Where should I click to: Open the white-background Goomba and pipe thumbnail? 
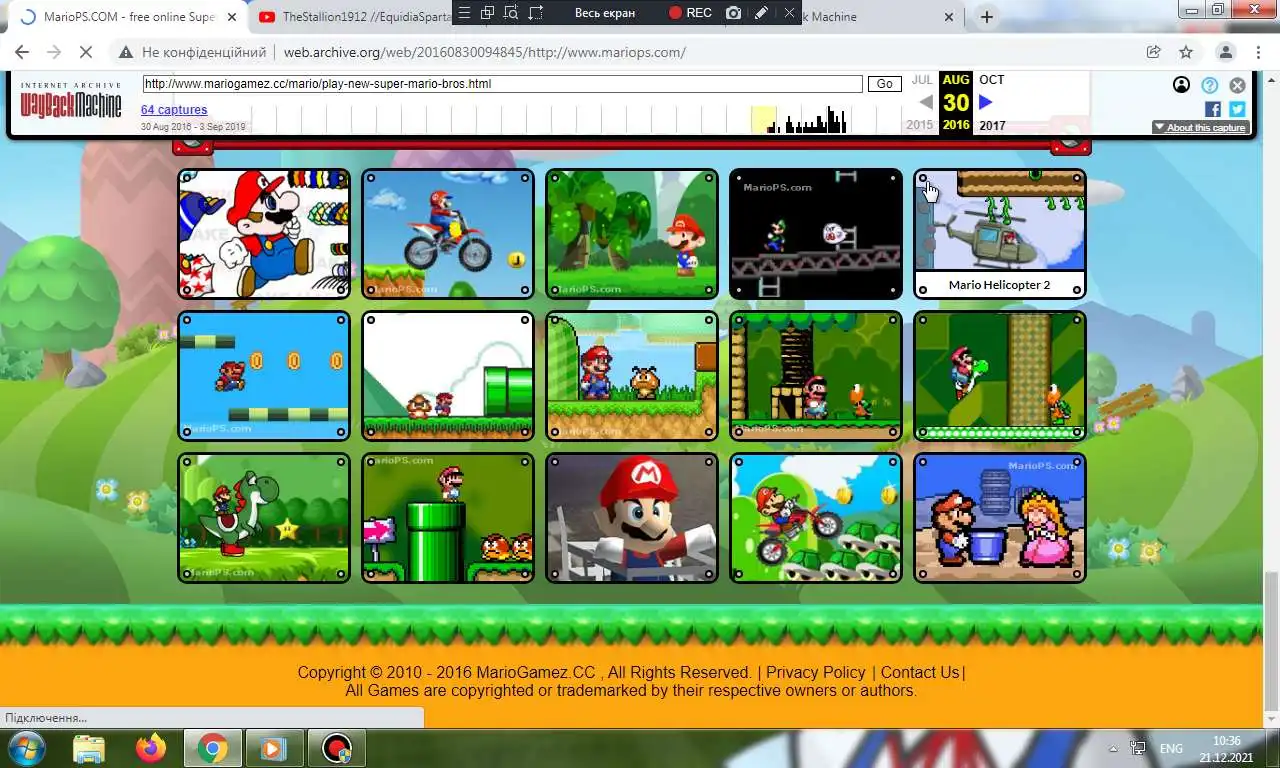point(448,376)
